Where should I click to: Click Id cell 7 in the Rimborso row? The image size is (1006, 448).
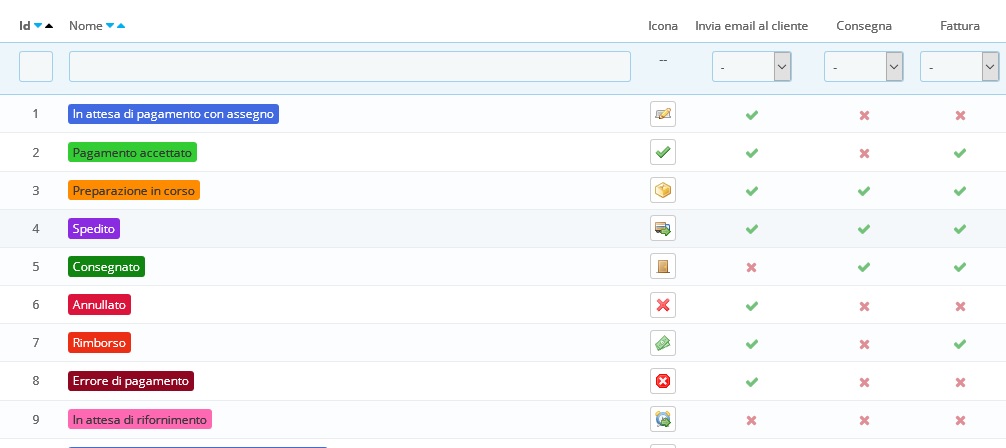click(x=36, y=342)
